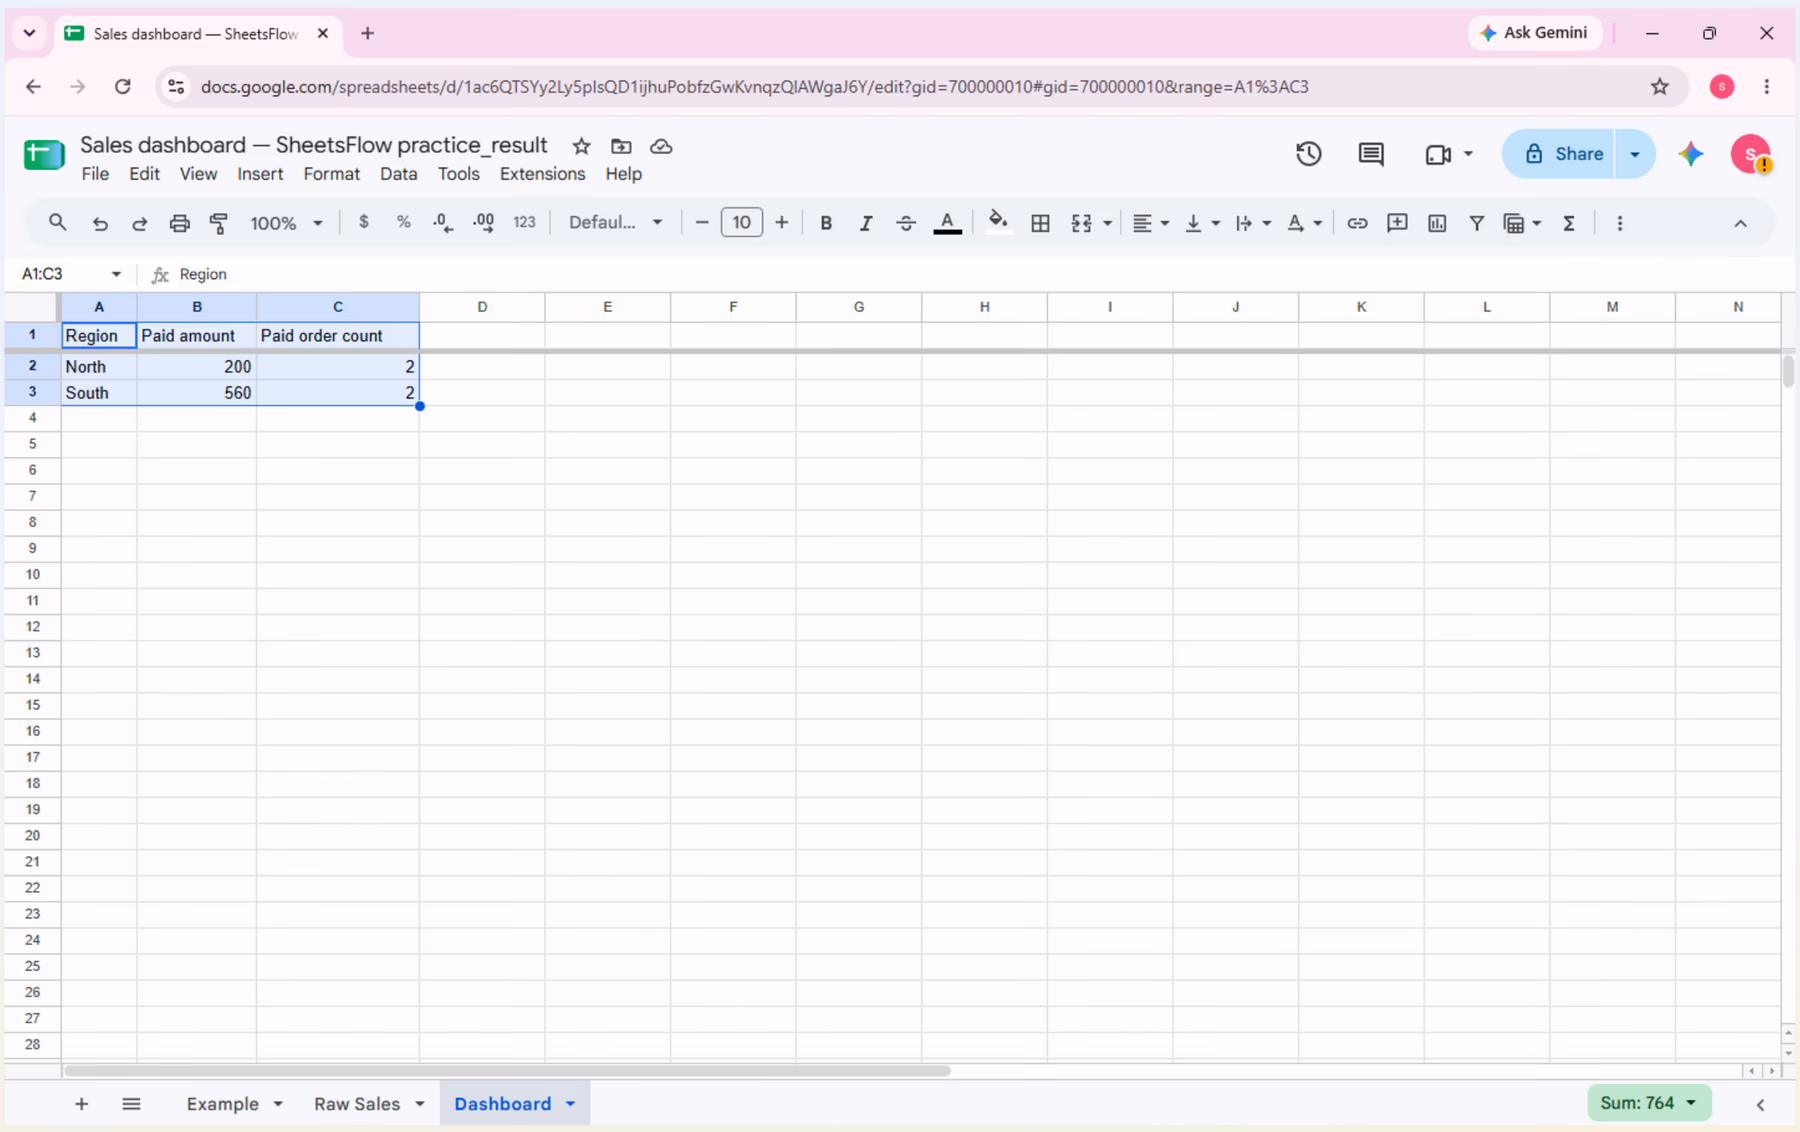Open the functions sigma menu

pyautogui.click(x=1569, y=223)
